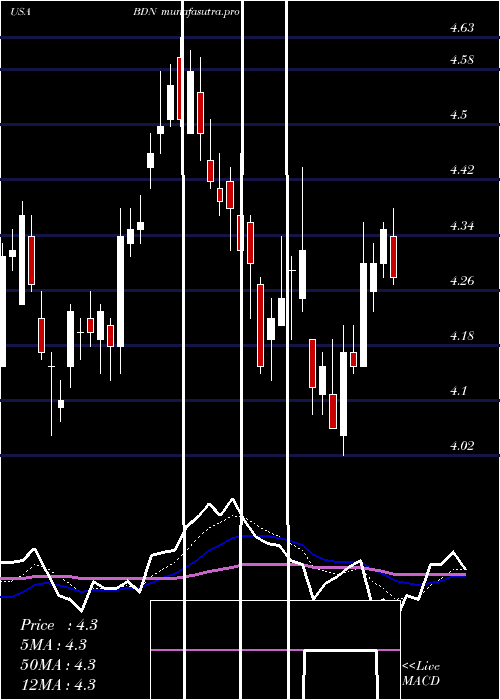Click the 5MA : 4.3 readout
Viewport: 500px width, 700px height.
(54, 645)
